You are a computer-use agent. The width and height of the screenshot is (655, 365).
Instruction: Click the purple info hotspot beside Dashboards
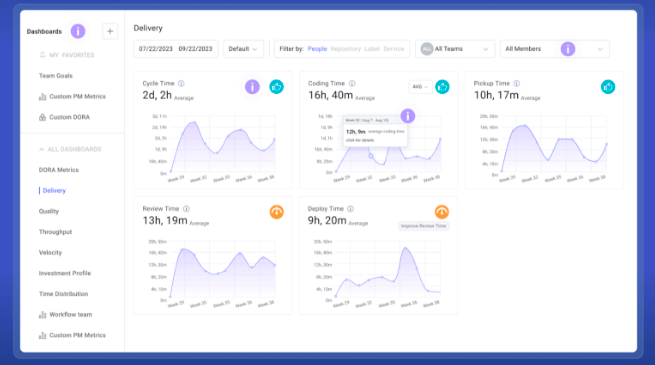point(78,31)
